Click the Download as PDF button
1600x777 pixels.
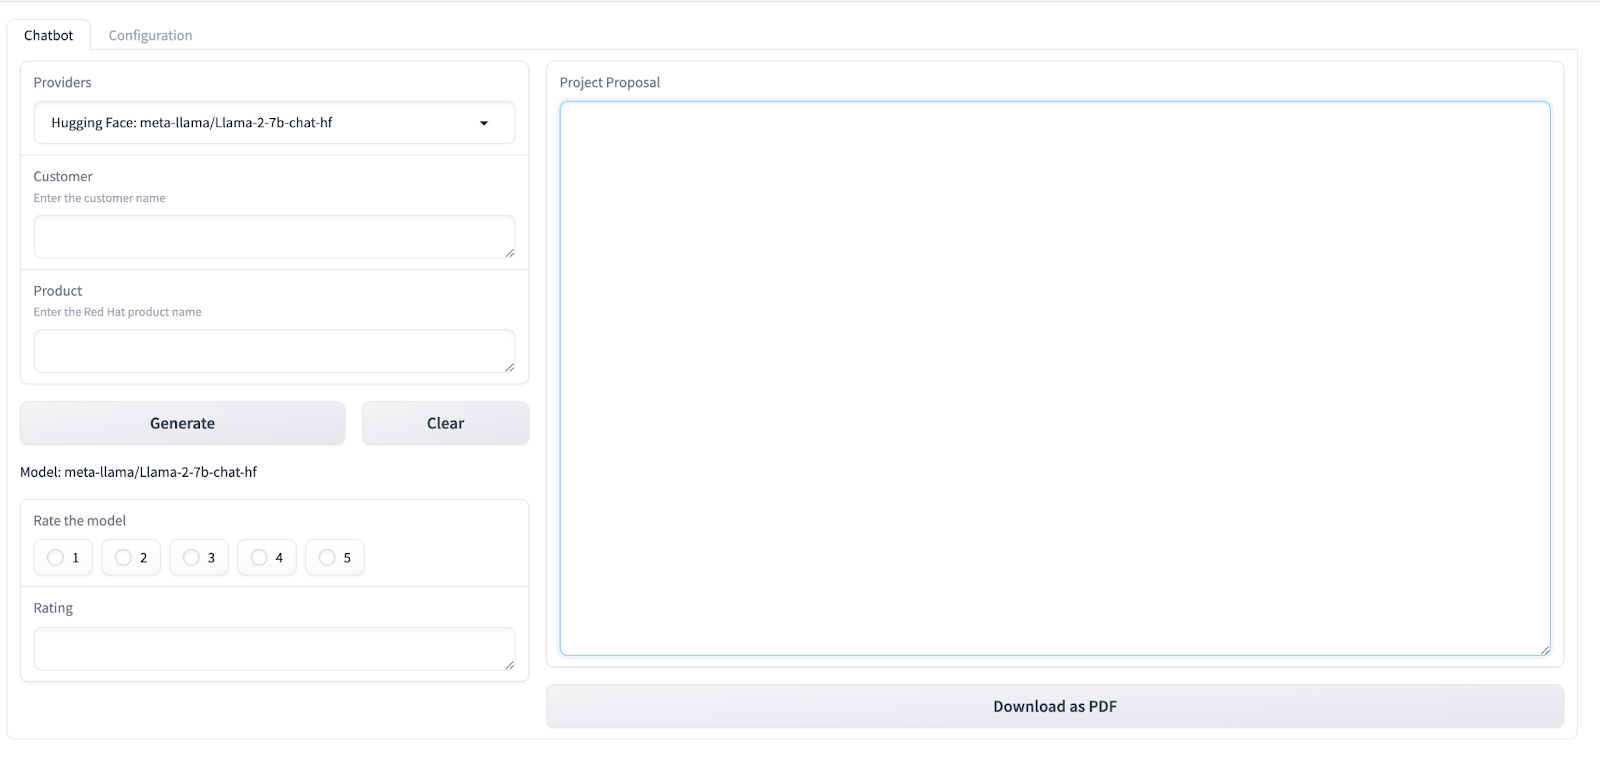pyautogui.click(x=1055, y=706)
